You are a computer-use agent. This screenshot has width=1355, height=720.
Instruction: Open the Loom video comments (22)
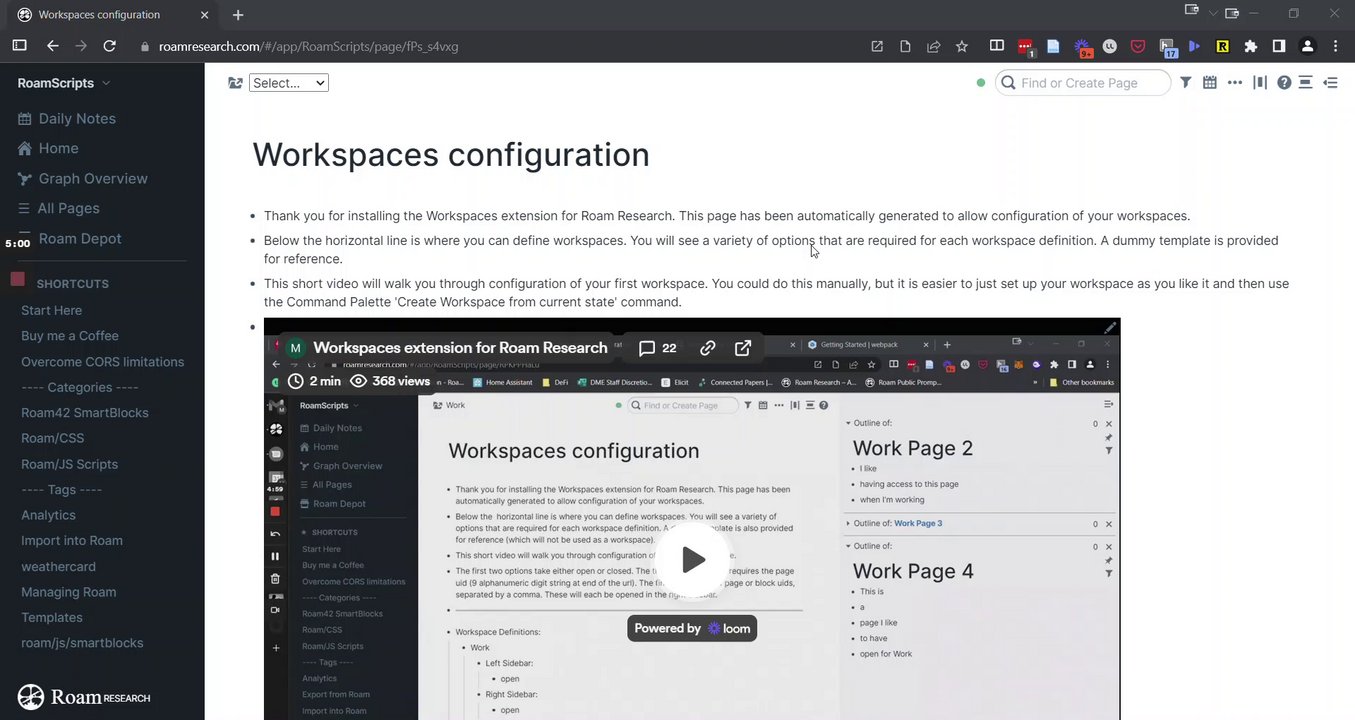657,348
